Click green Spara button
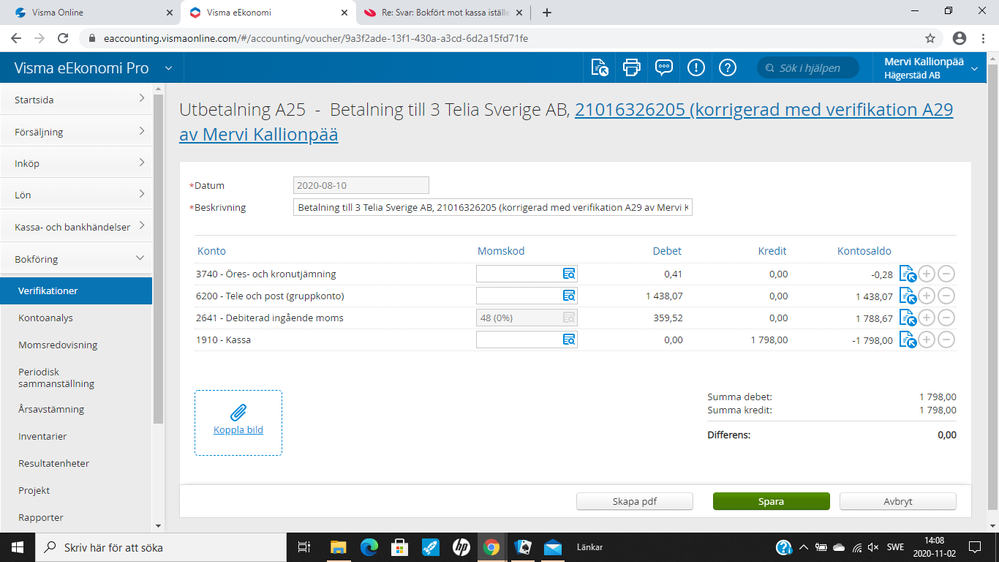This screenshot has height=562, width=999. tap(771, 501)
